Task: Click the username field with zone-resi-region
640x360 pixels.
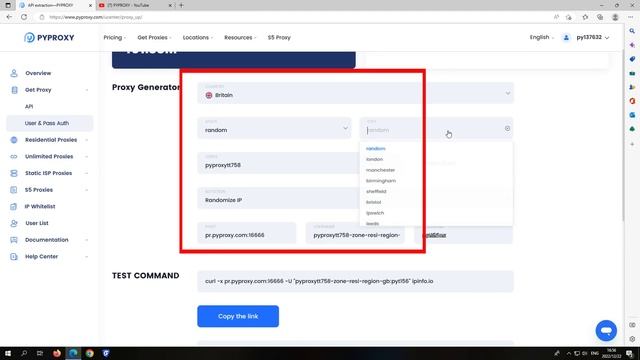Action: [355, 233]
